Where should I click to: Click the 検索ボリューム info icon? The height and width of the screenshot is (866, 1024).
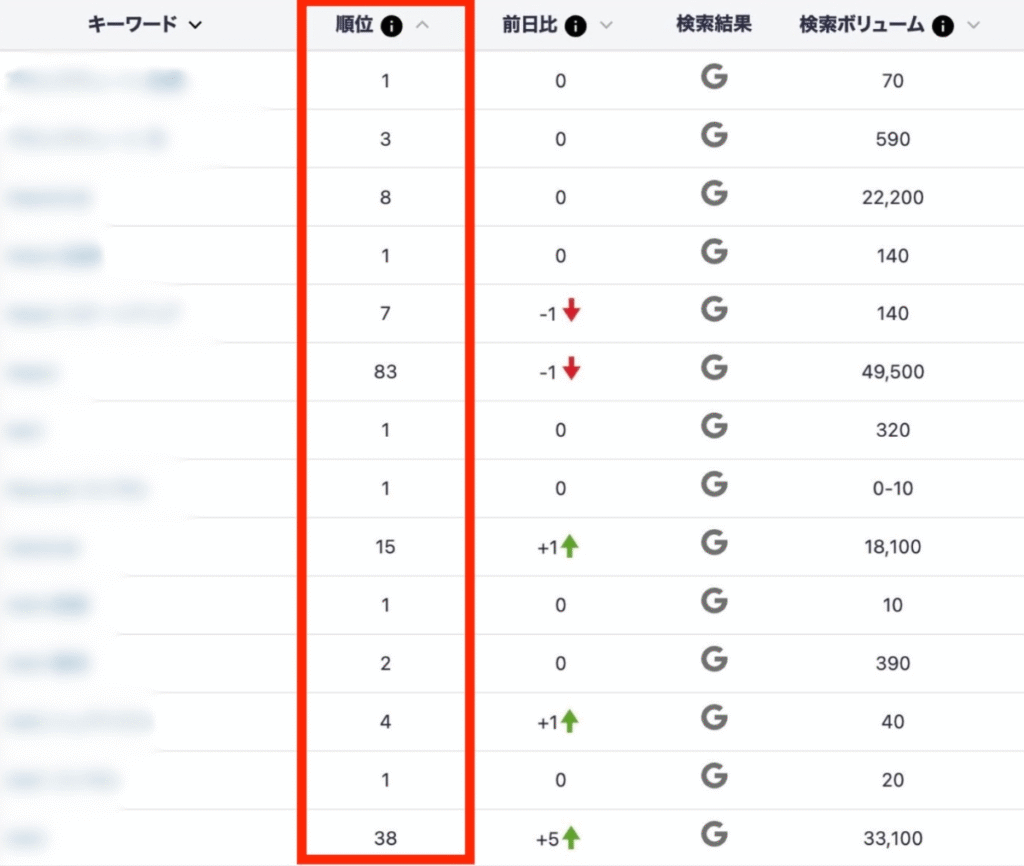[x=942, y=26]
